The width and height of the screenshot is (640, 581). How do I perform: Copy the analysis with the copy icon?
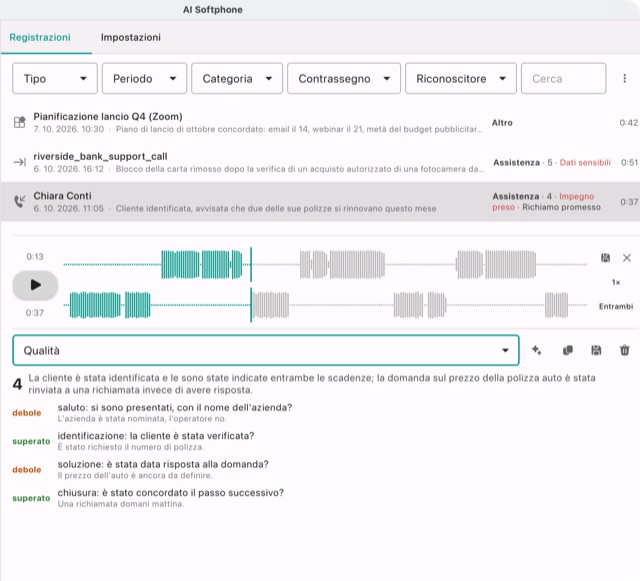(567, 350)
